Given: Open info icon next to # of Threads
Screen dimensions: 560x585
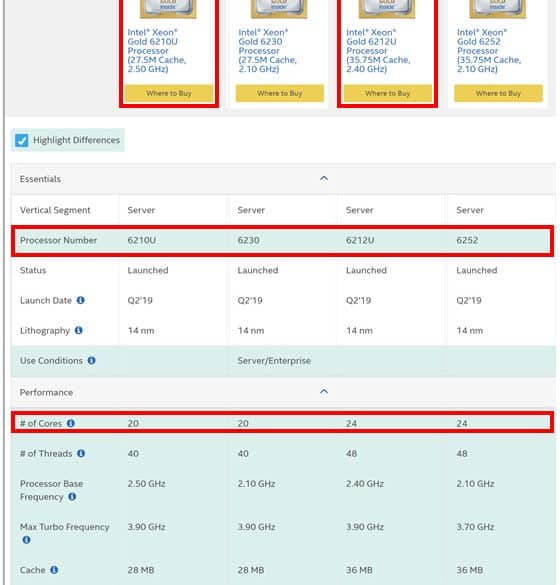Looking at the screenshot, I should 81,453.
